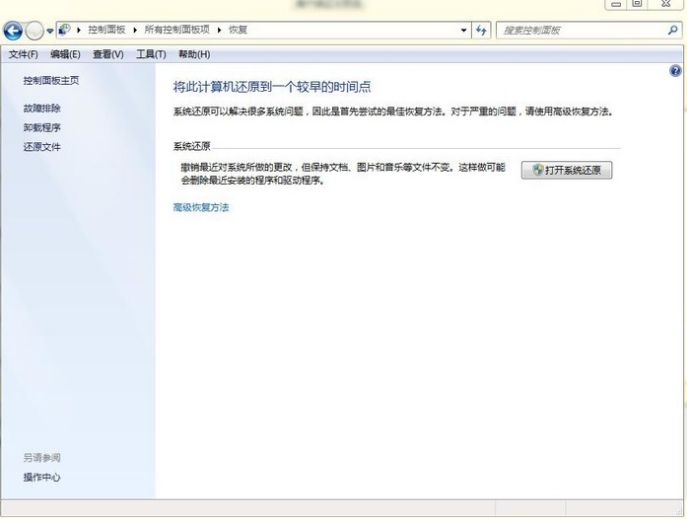This screenshot has width=687, height=519.
Task: Click the search magnifier icon
Action: 672,31
